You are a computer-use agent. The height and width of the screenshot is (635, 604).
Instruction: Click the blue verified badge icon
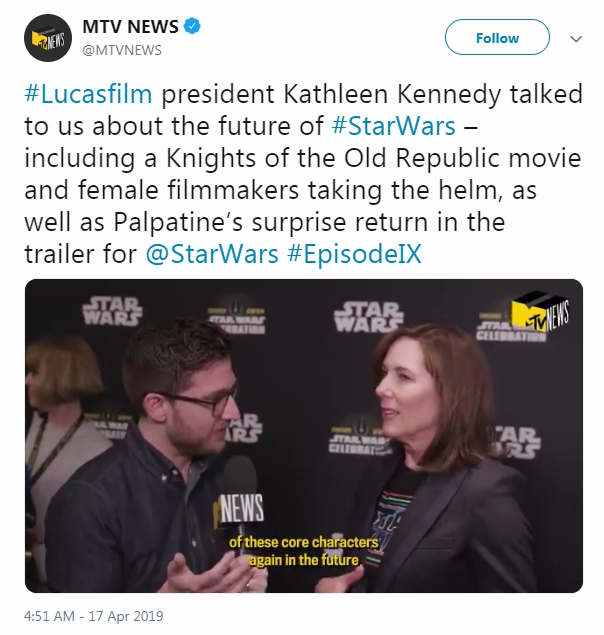click(192, 27)
